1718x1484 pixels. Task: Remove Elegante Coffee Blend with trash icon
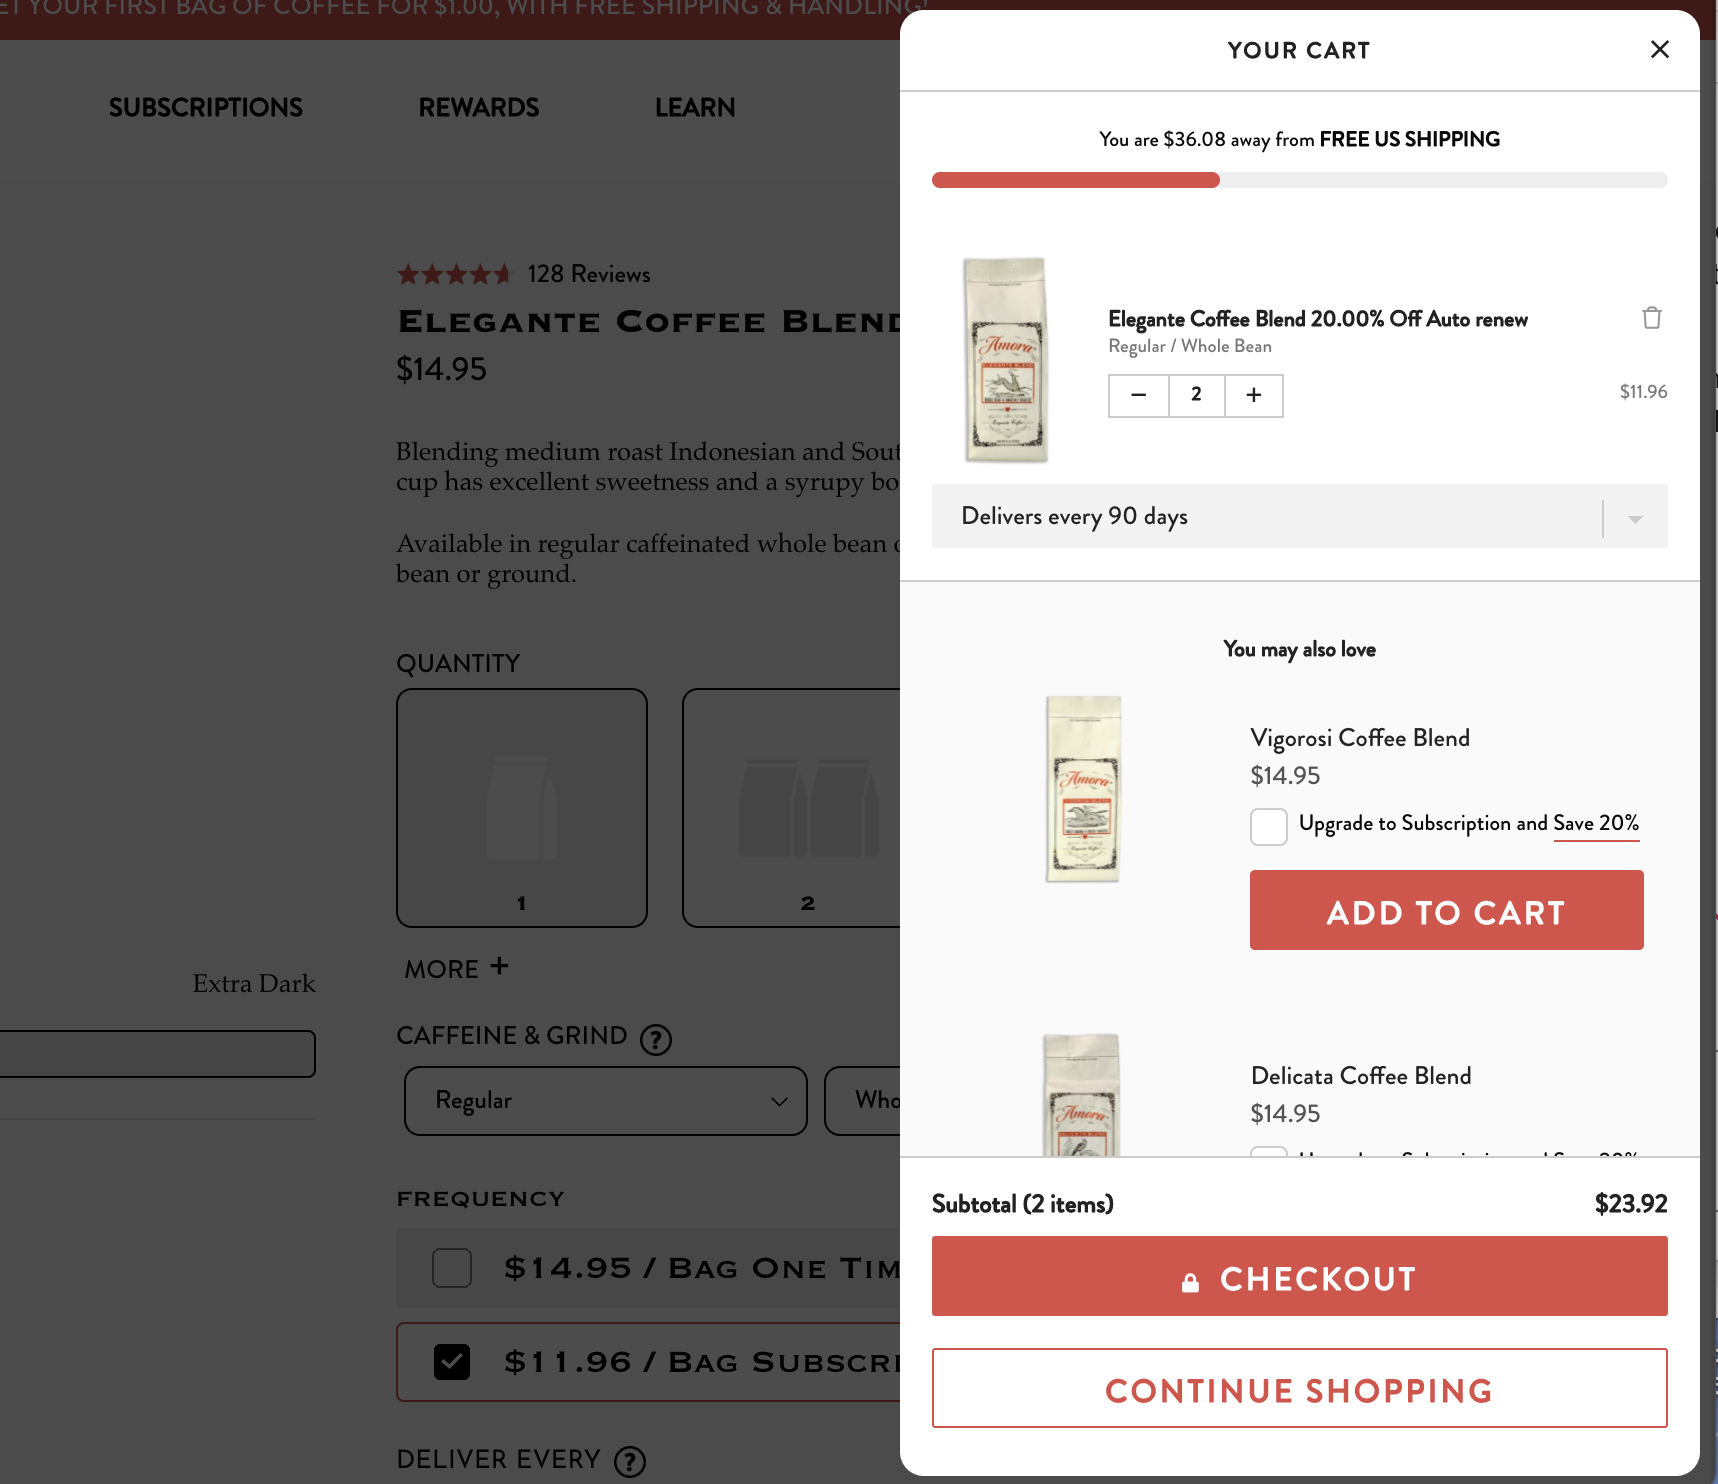coord(1651,318)
